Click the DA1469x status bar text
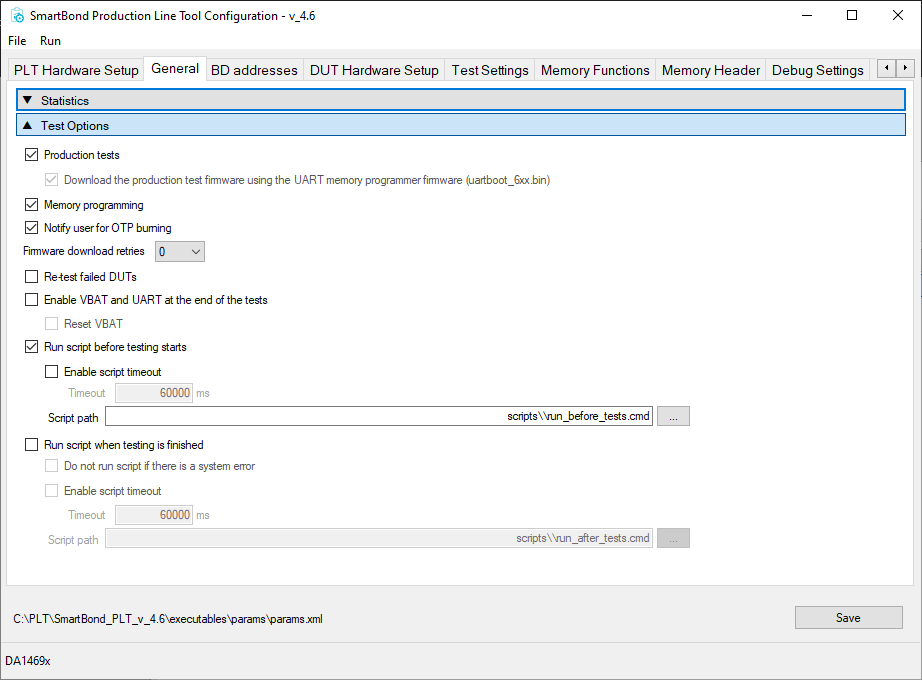The height and width of the screenshot is (680, 922). pos(28,661)
